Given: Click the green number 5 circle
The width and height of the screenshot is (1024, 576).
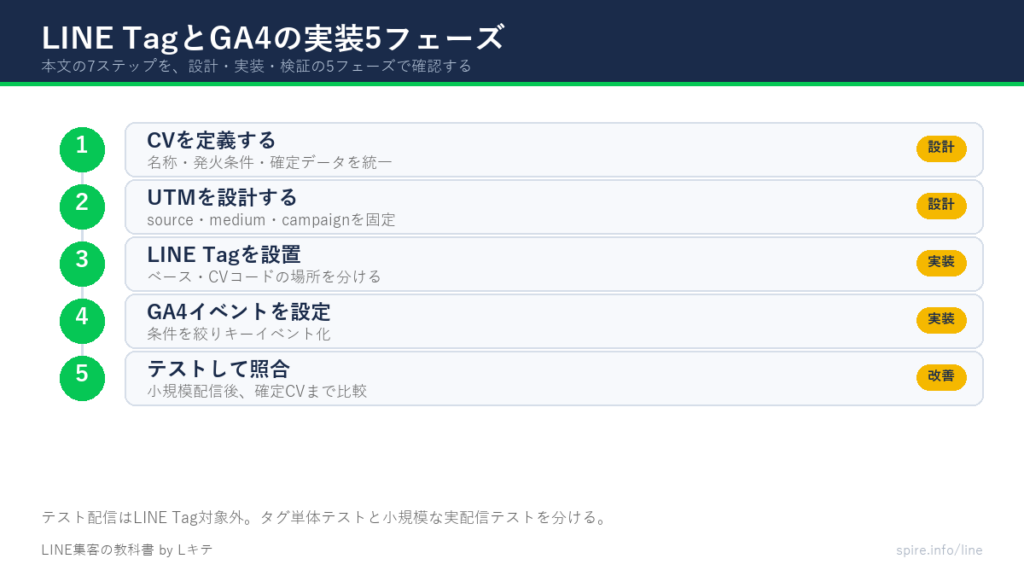Looking at the screenshot, I should [x=82, y=378].
